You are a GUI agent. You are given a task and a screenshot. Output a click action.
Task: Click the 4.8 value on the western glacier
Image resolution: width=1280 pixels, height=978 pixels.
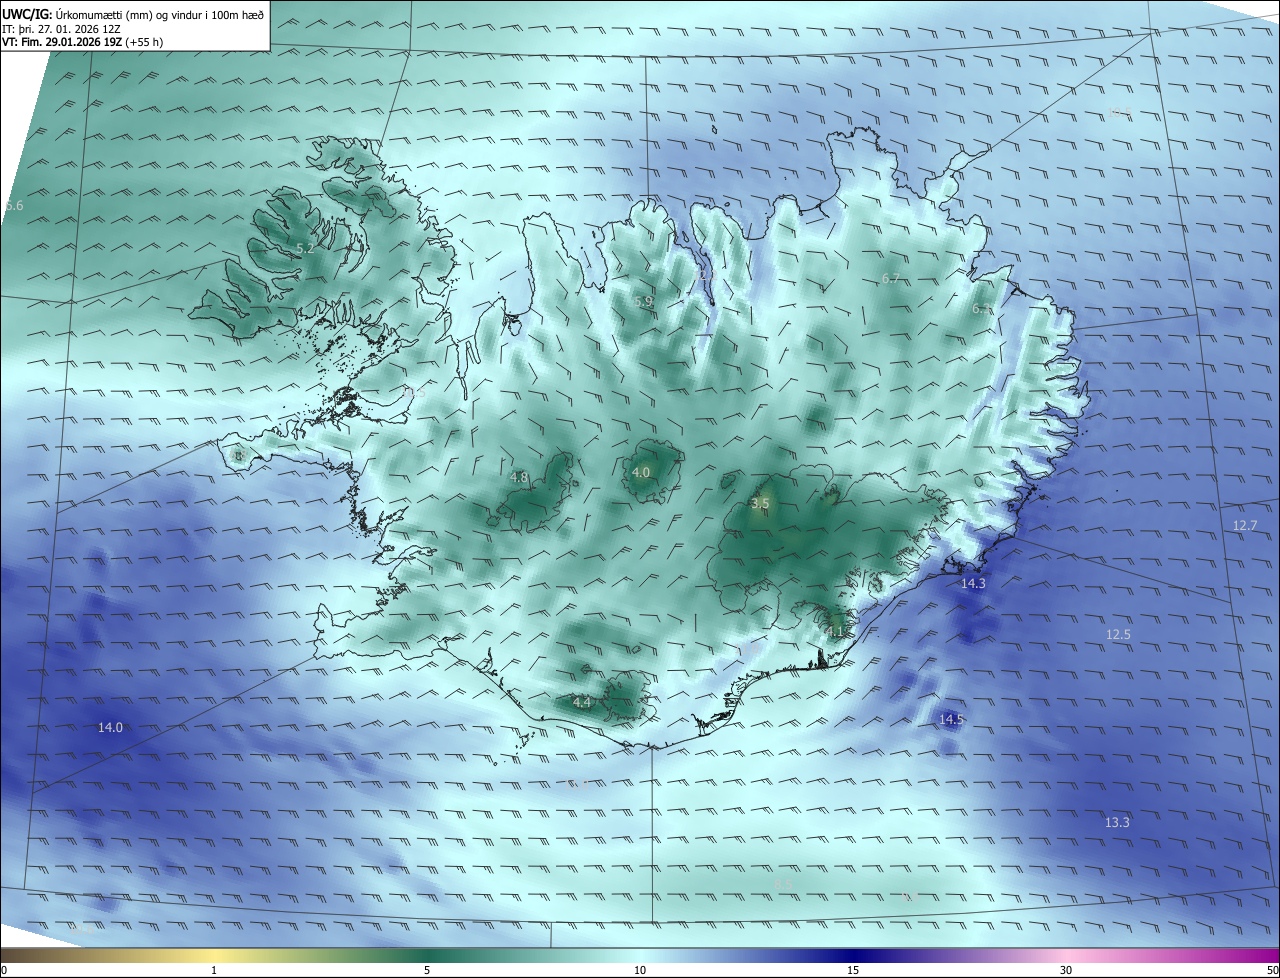519,478
